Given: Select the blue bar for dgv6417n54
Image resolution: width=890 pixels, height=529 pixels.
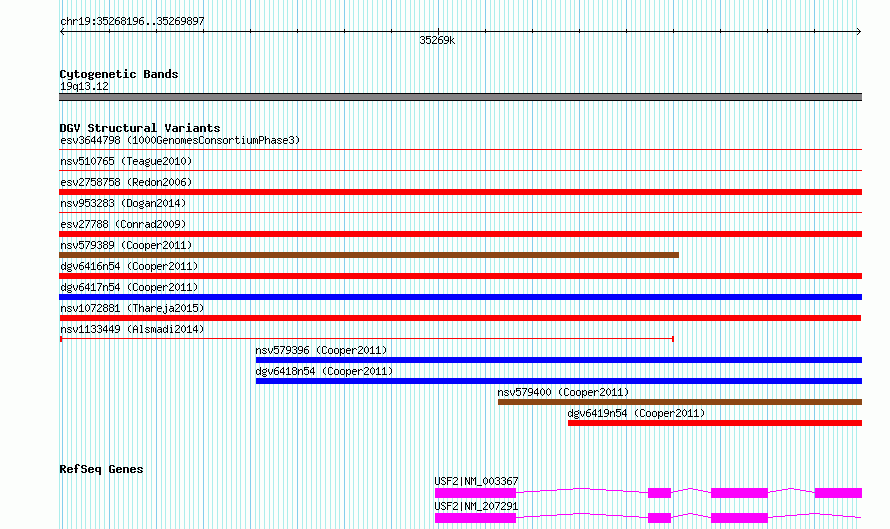Looking at the screenshot, I should tap(460, 297).
